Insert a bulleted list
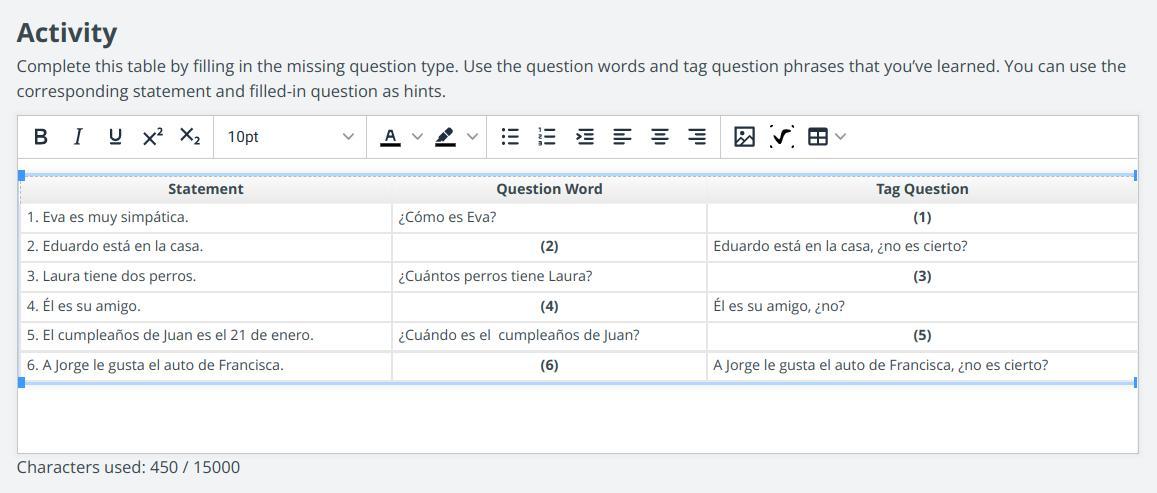Viewport: 1157px width, 493px height. [x=510, y=137]
